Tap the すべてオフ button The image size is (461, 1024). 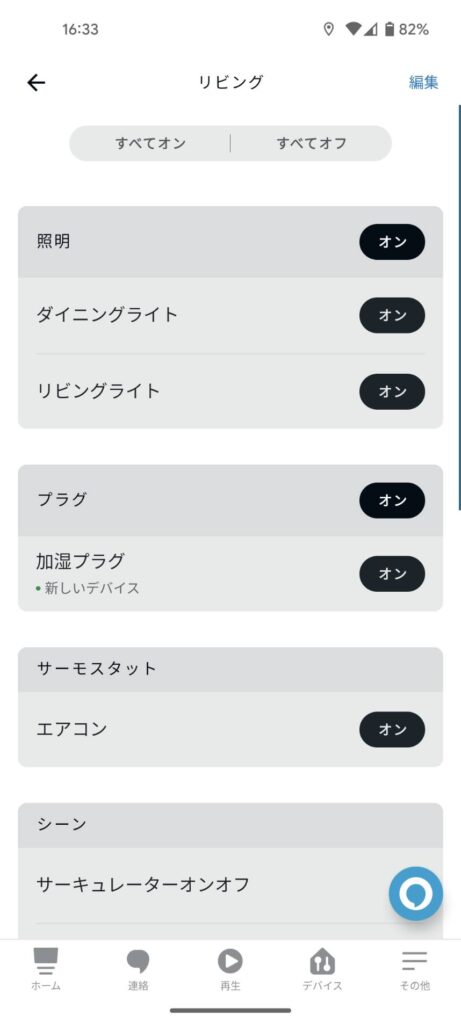click(311, 143)
